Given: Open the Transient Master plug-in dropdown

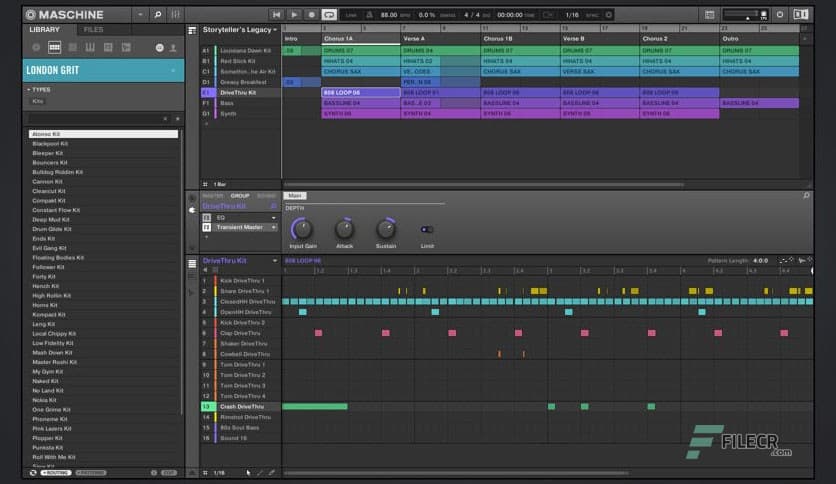Looking at the screenshot, I should click(274, 228).
